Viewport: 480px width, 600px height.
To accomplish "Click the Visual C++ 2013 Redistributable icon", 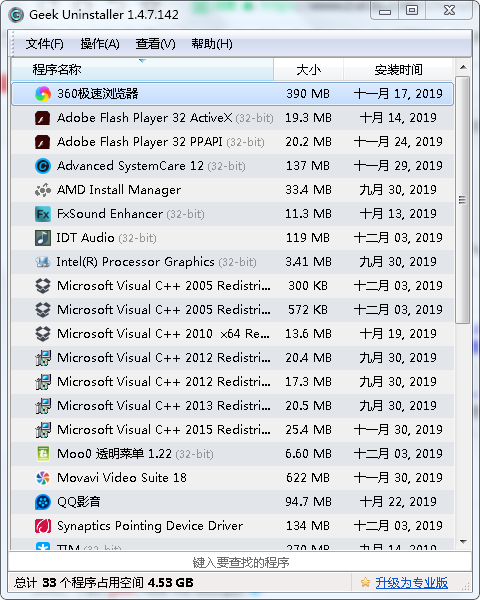I will pos(43,406).
